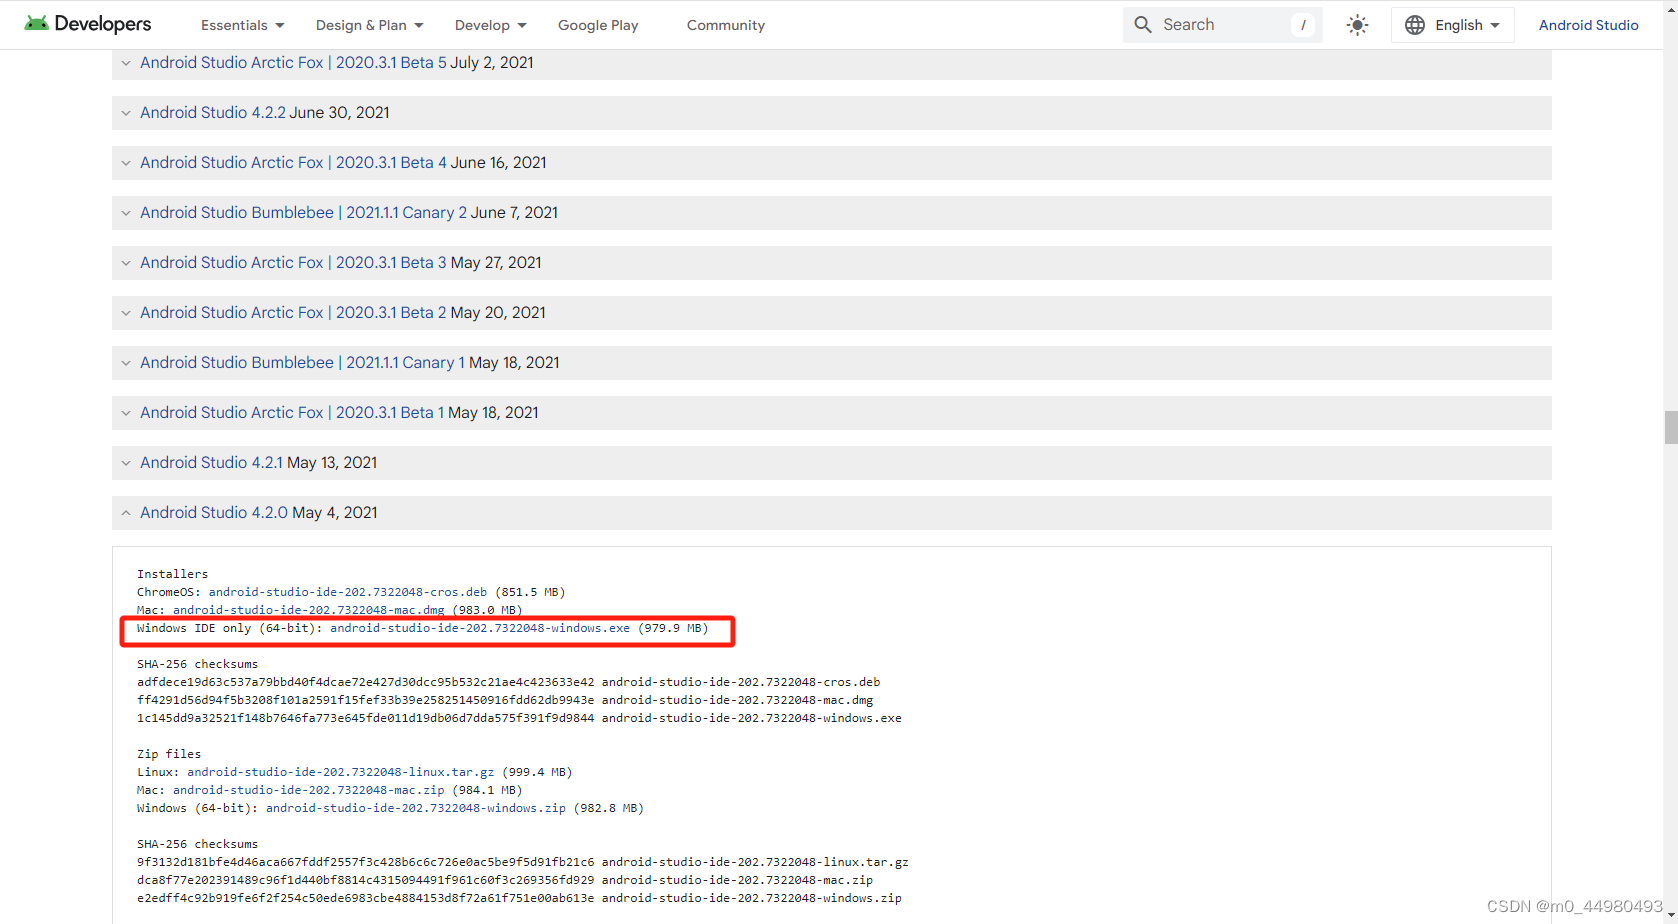Select the first 'SHA-256 checksums' heading

(198, 664)
